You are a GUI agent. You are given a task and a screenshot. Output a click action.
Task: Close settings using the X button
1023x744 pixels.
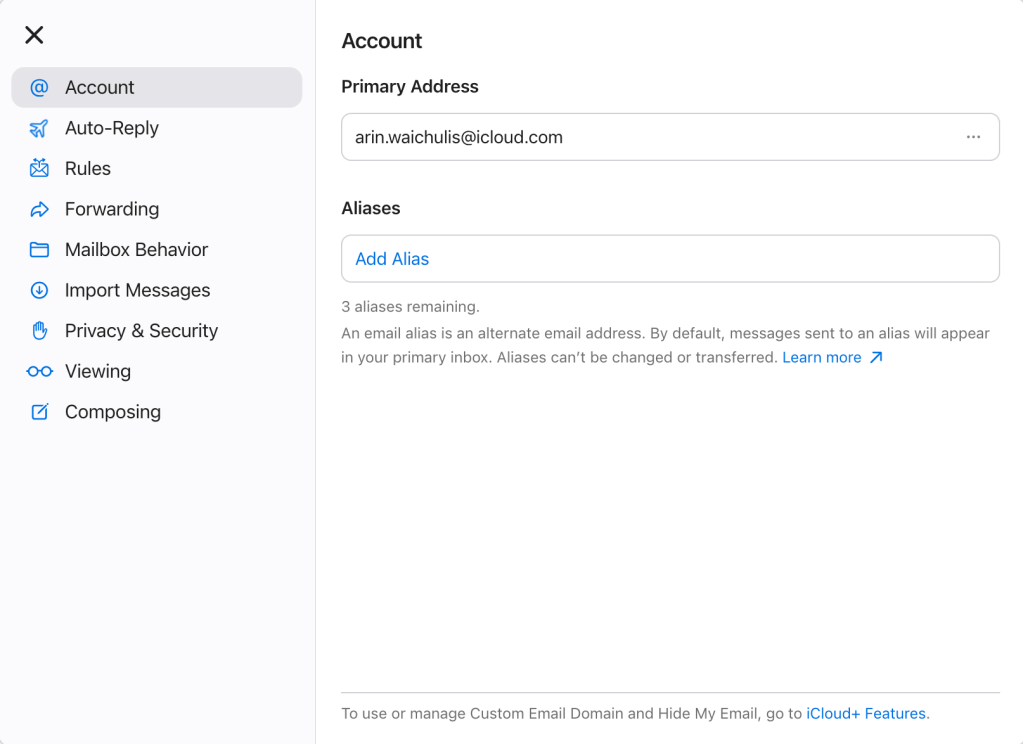(33, 34)
